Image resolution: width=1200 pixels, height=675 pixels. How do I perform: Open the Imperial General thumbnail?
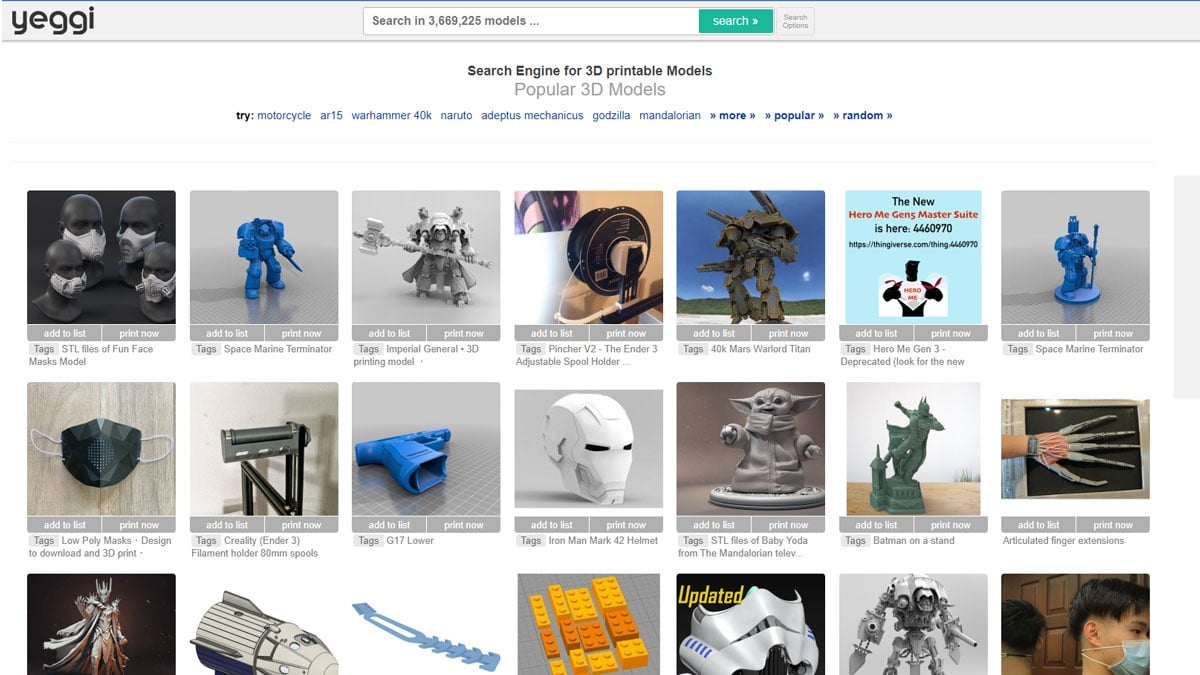tap(426, 258)
